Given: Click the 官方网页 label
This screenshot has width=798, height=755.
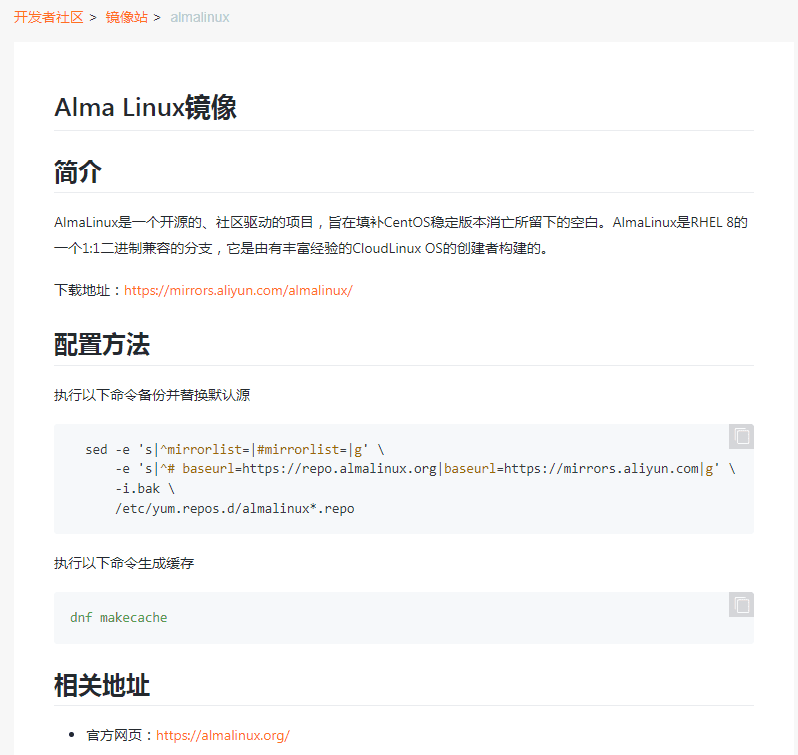Looking at the screenshot, I should (x=120, y=735).
